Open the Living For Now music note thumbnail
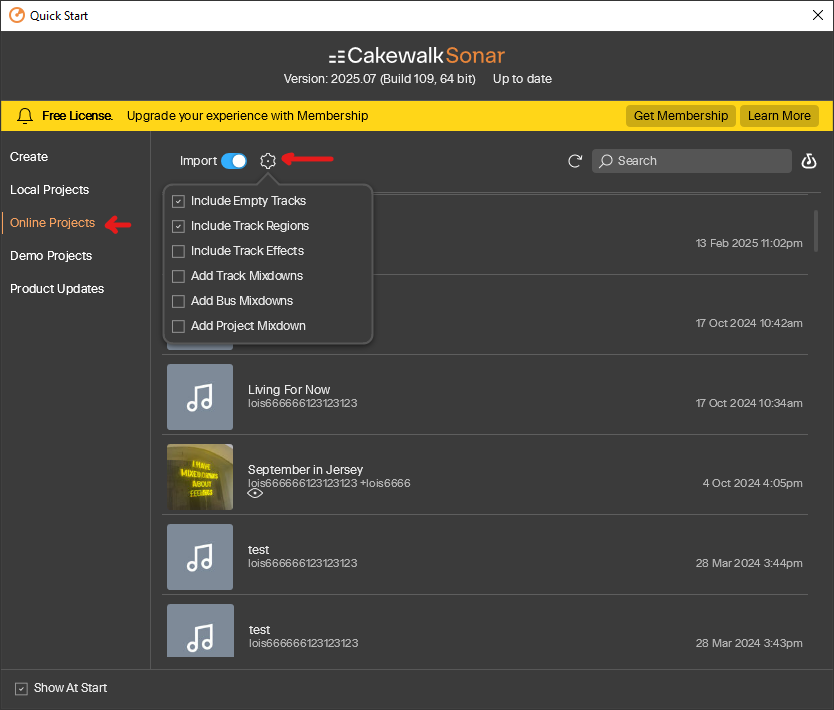Image resolution: width=834 pixels, height=710 pixels. pyautogui.click(x=200, y=397)
